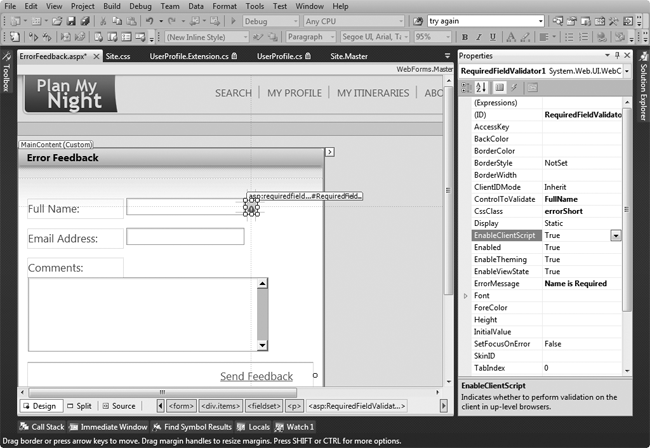Open the Toolbox side tab
The height and width of the screenshot is (448, 650).
coord(6,73)
